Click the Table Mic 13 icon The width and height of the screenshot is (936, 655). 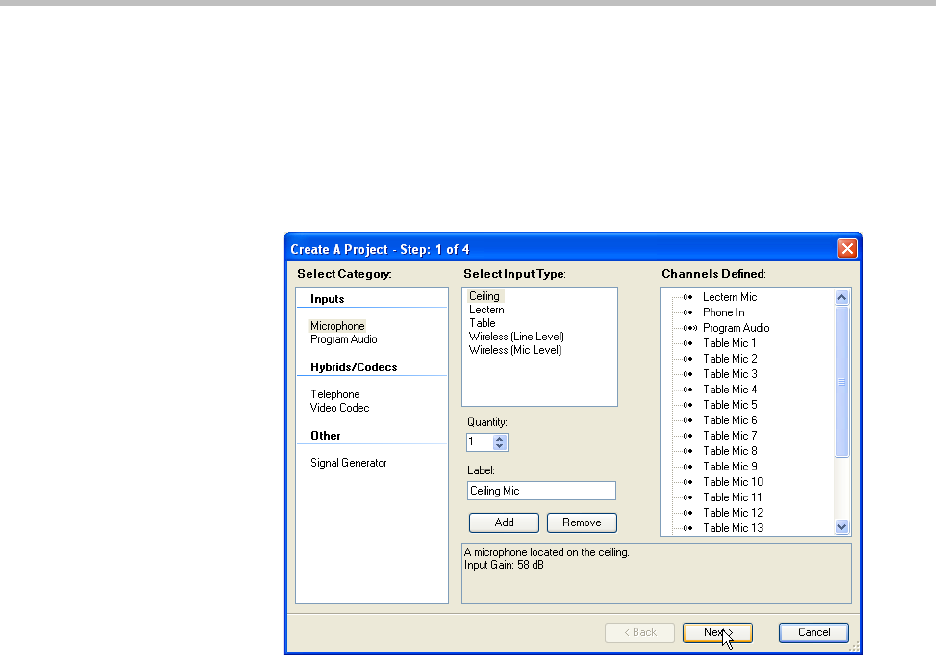pos(689,528)
